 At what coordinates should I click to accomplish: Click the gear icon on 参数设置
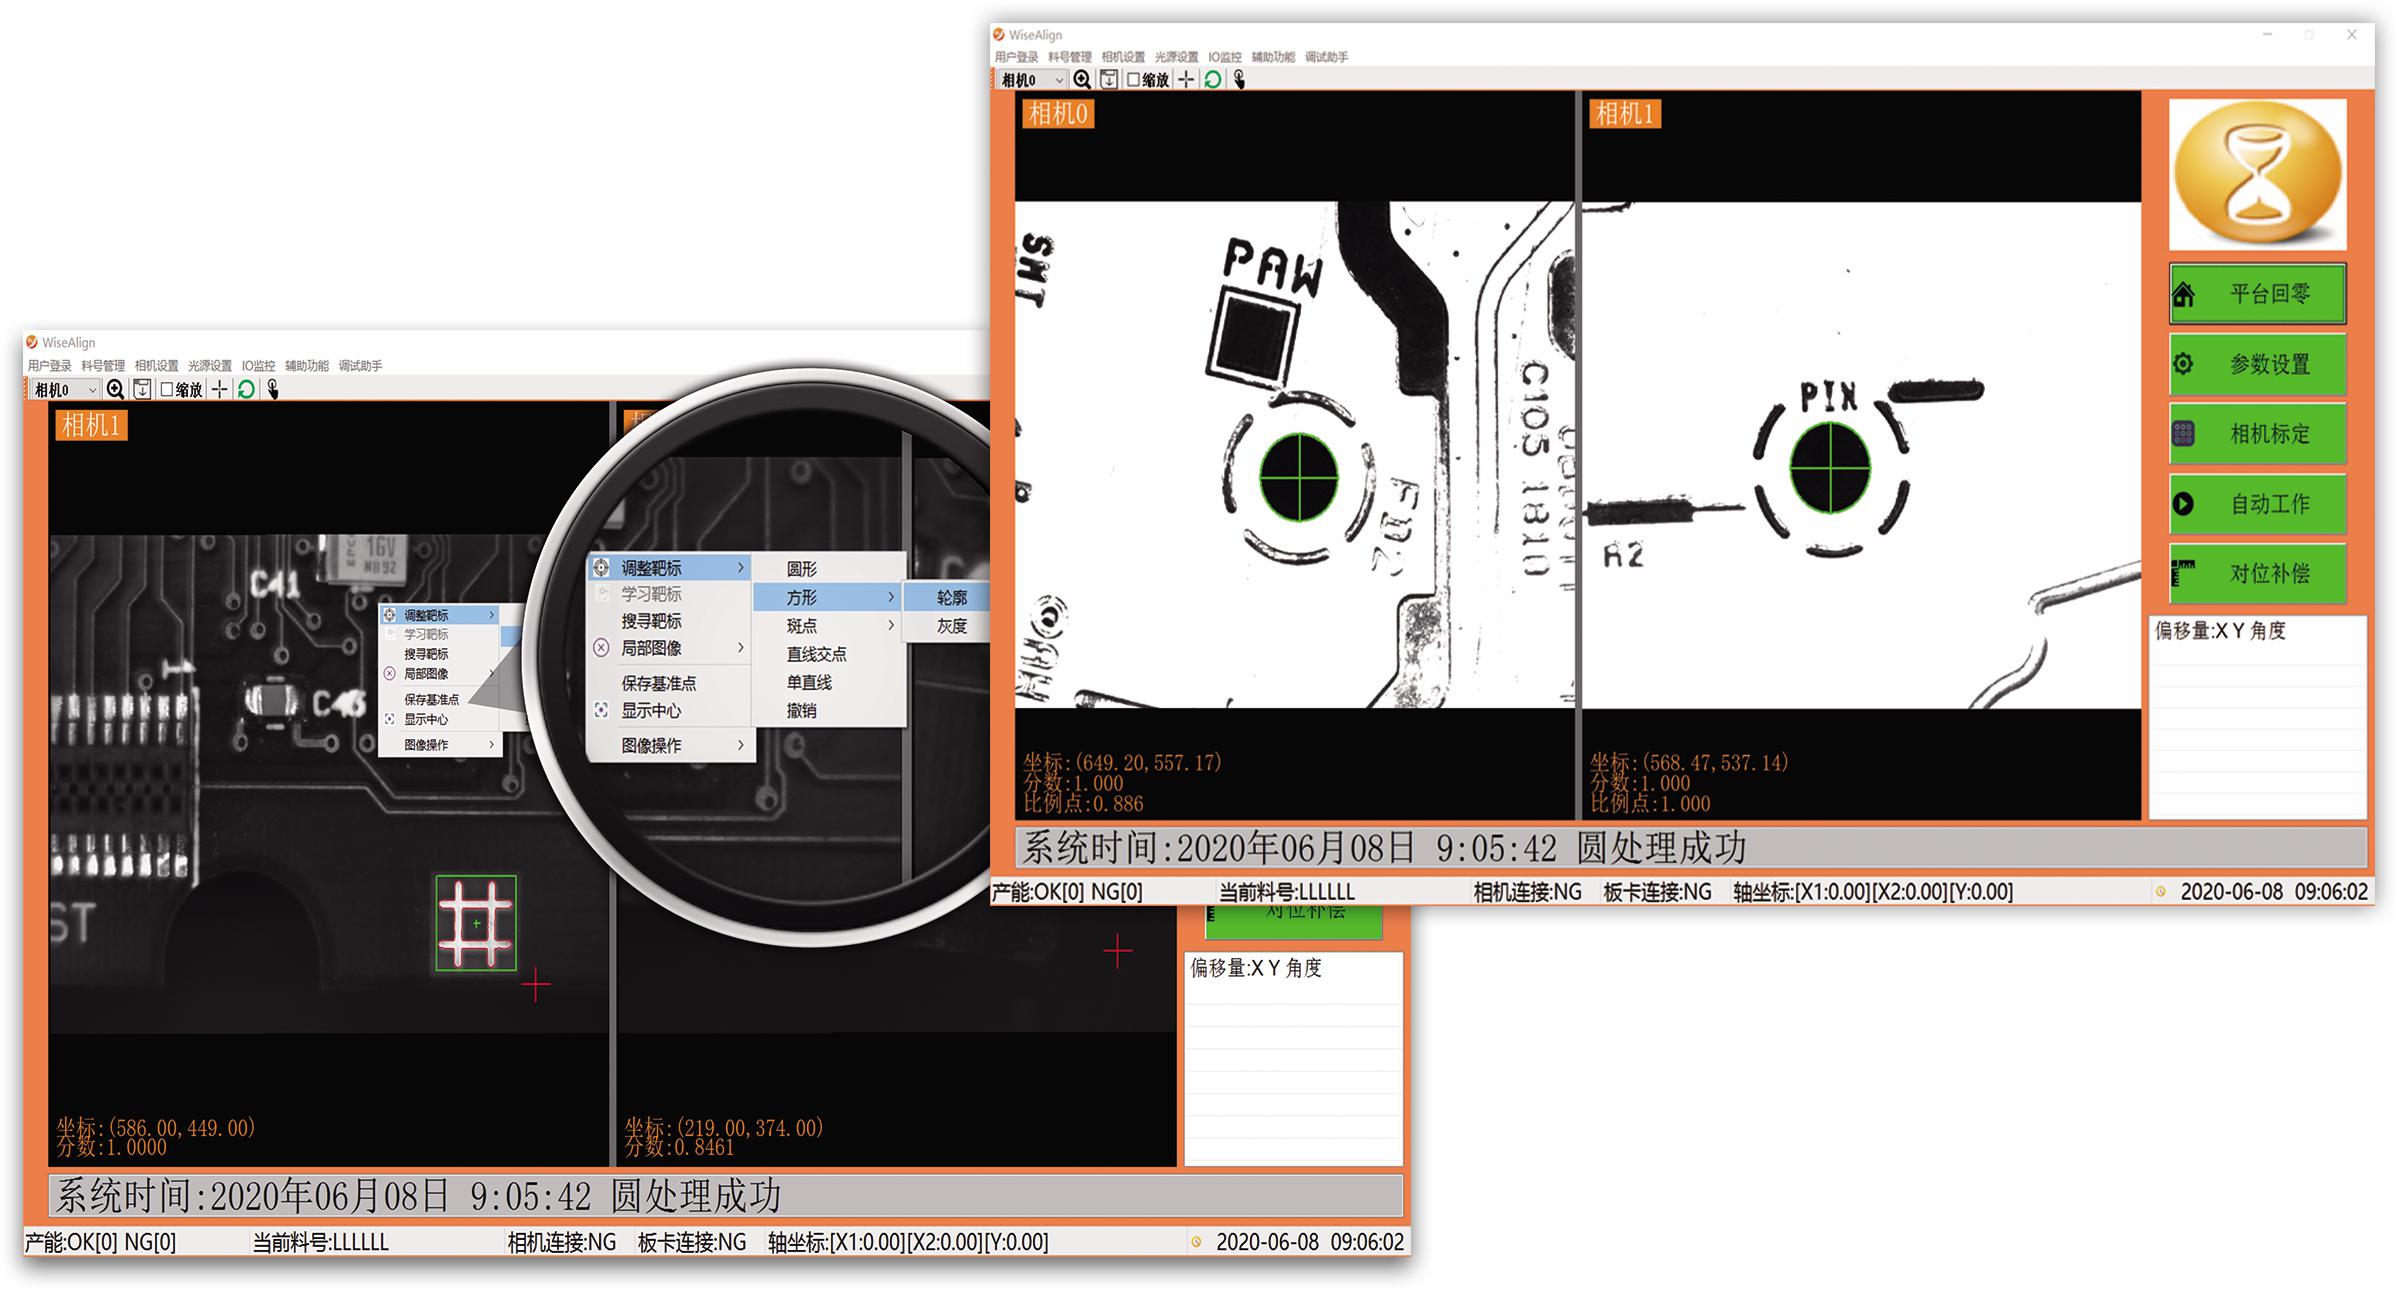[2184, 364]
